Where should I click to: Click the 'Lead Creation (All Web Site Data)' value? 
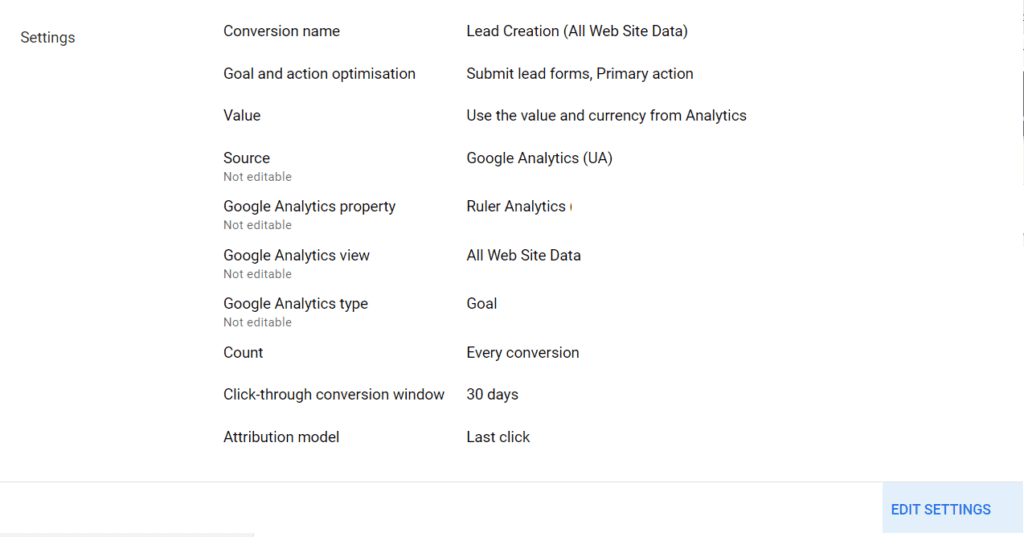(576, 31)
